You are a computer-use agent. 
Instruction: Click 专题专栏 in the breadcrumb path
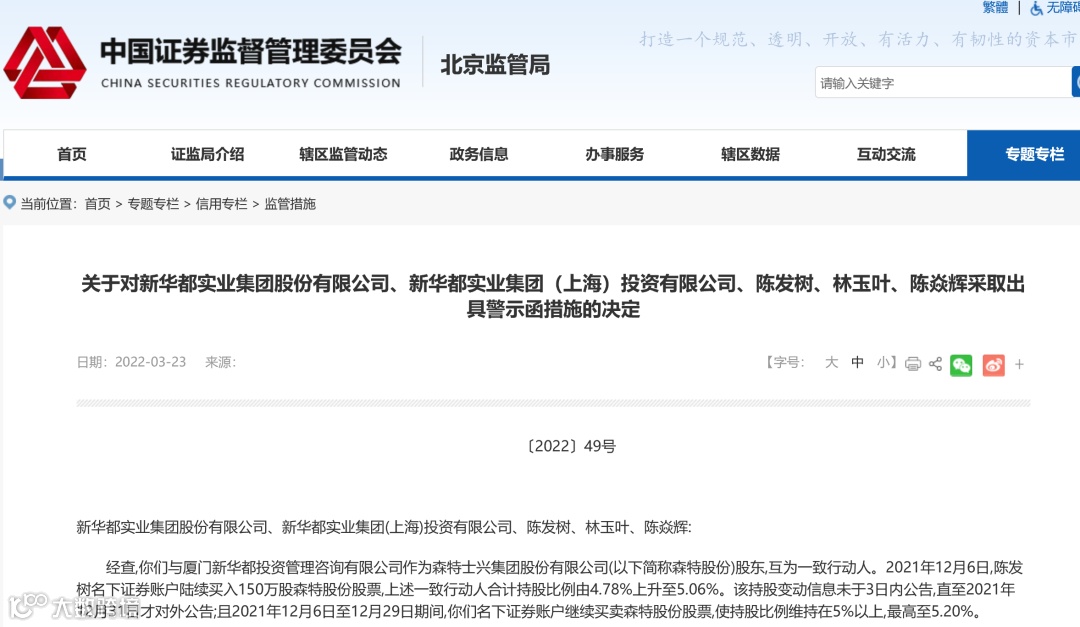click(153, 203)
